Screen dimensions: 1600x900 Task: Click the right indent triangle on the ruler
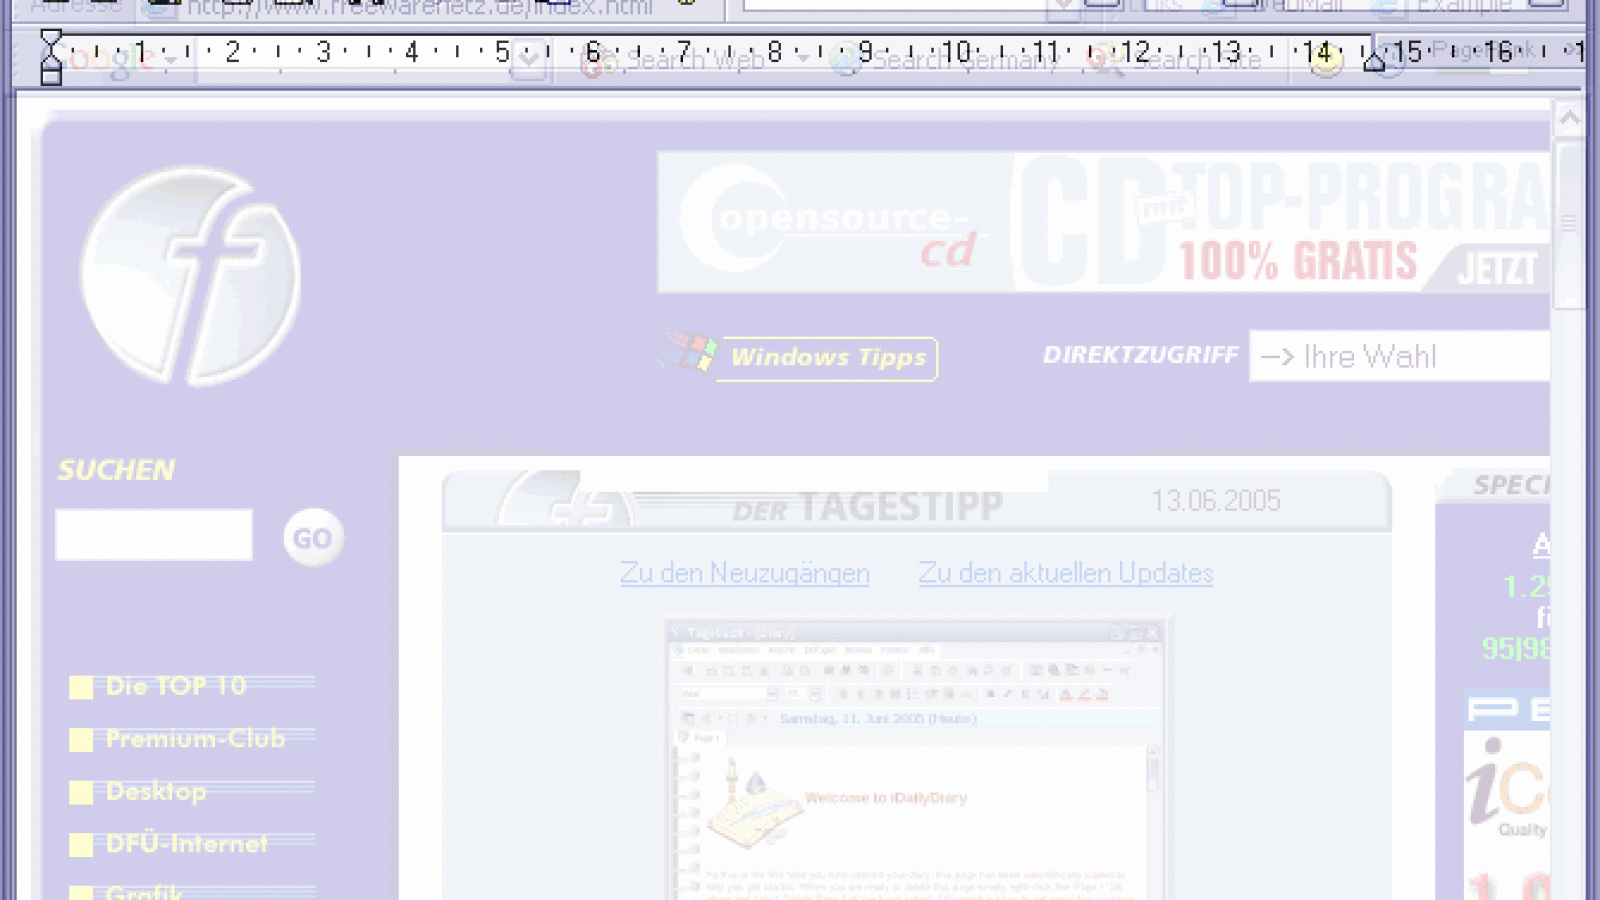[x=1374, y=61]
